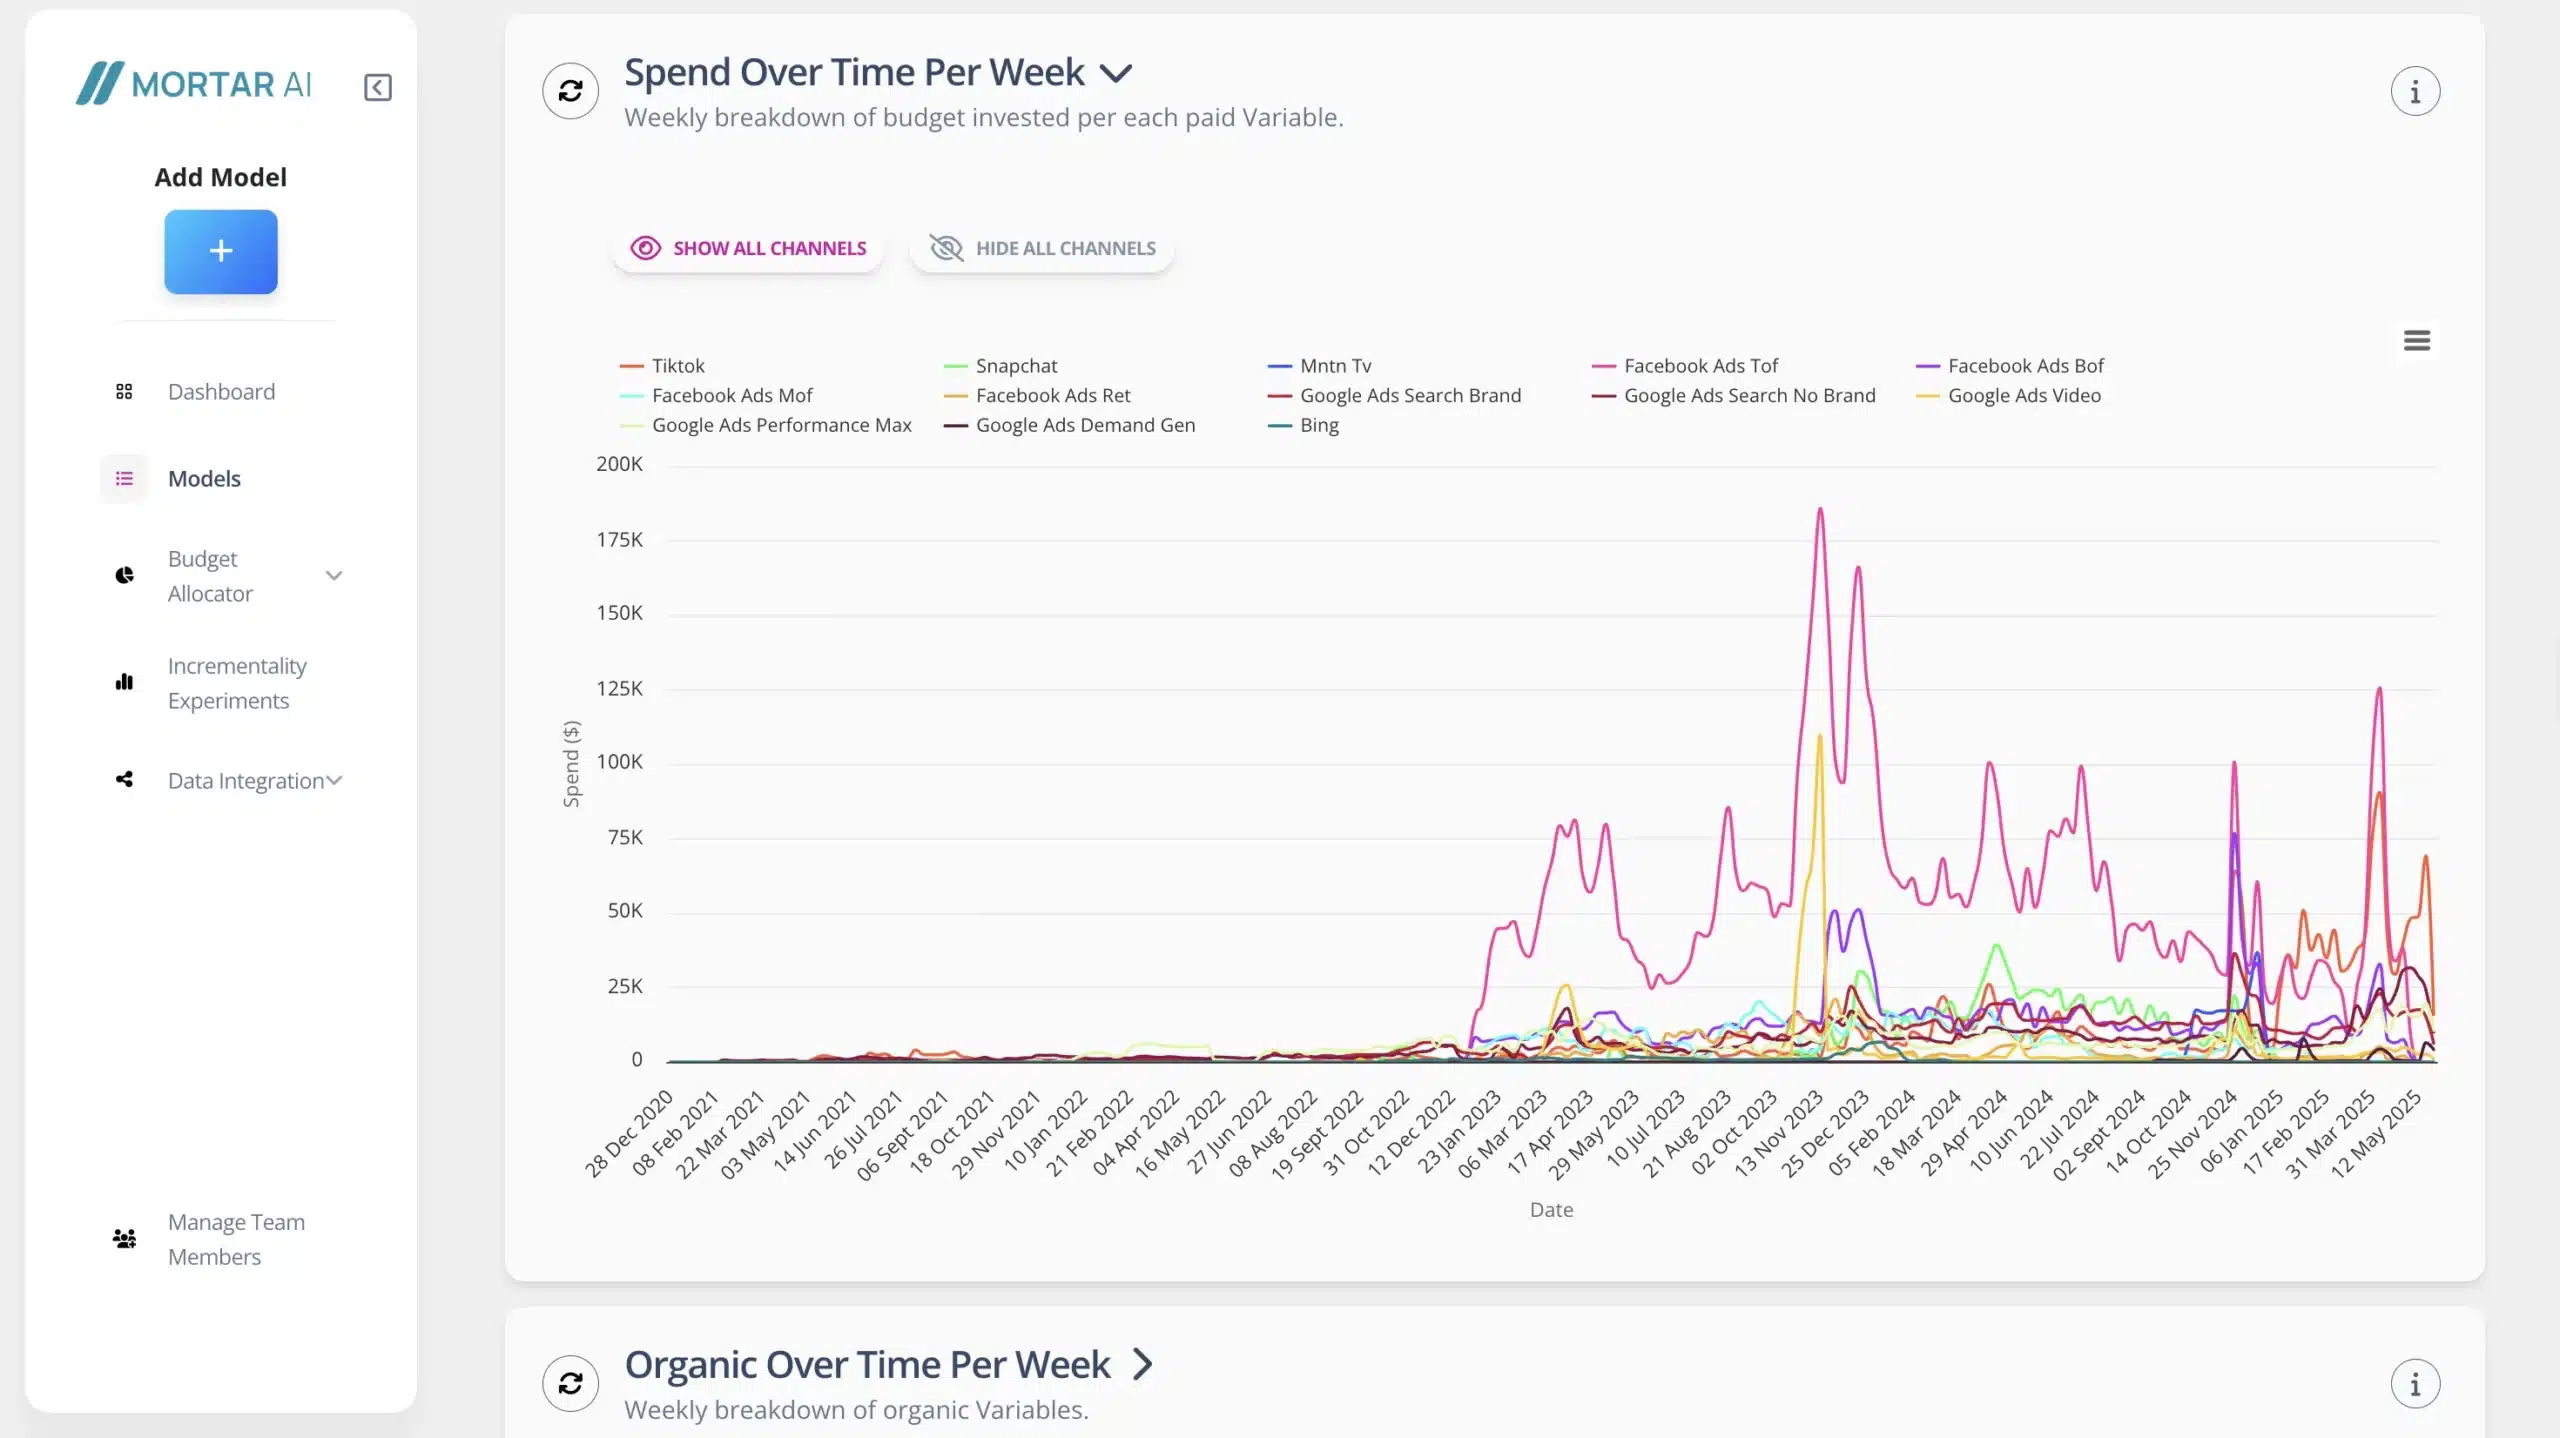The width and height of the screenshot is (2560, 1438).
Task: Collapse the sidebar with the arrow icon
Action: [x=377, y=87]
